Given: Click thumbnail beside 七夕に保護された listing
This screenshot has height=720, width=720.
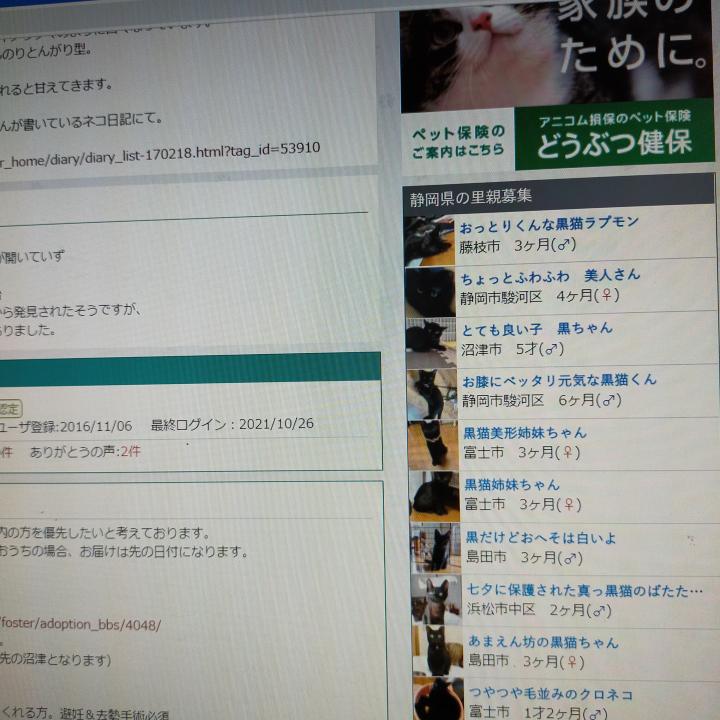Looking at the screenshot, I should coord(436,600).
